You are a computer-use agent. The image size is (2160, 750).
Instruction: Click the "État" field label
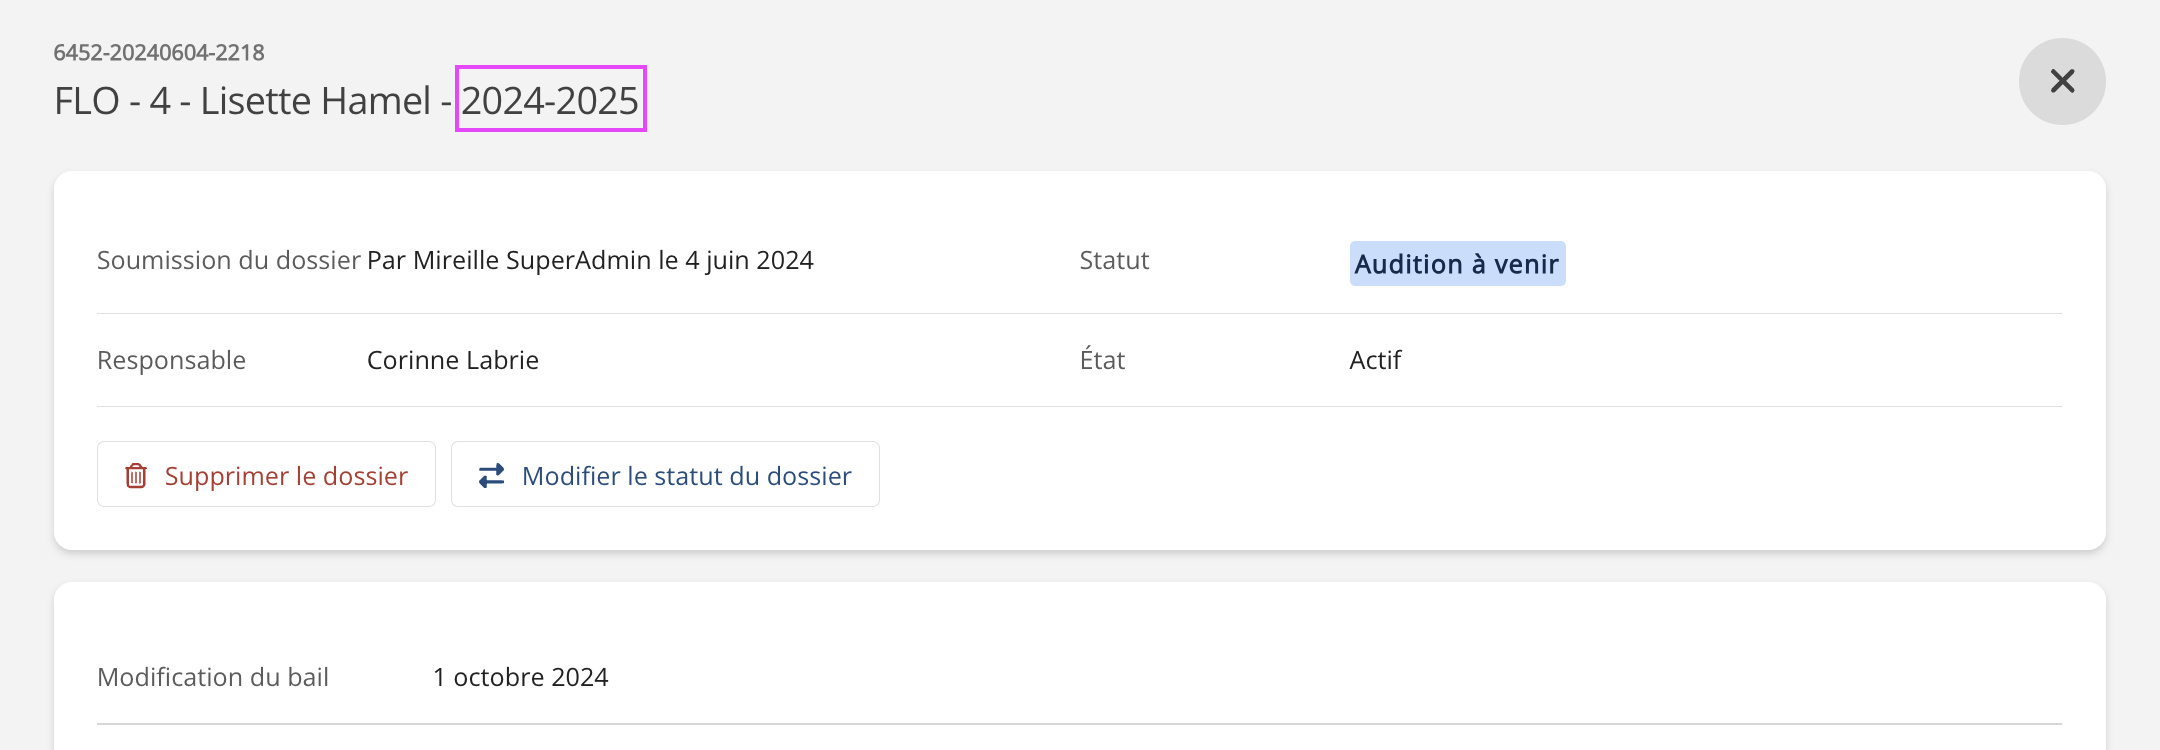pyautogui.click(x=1102, y=360)
